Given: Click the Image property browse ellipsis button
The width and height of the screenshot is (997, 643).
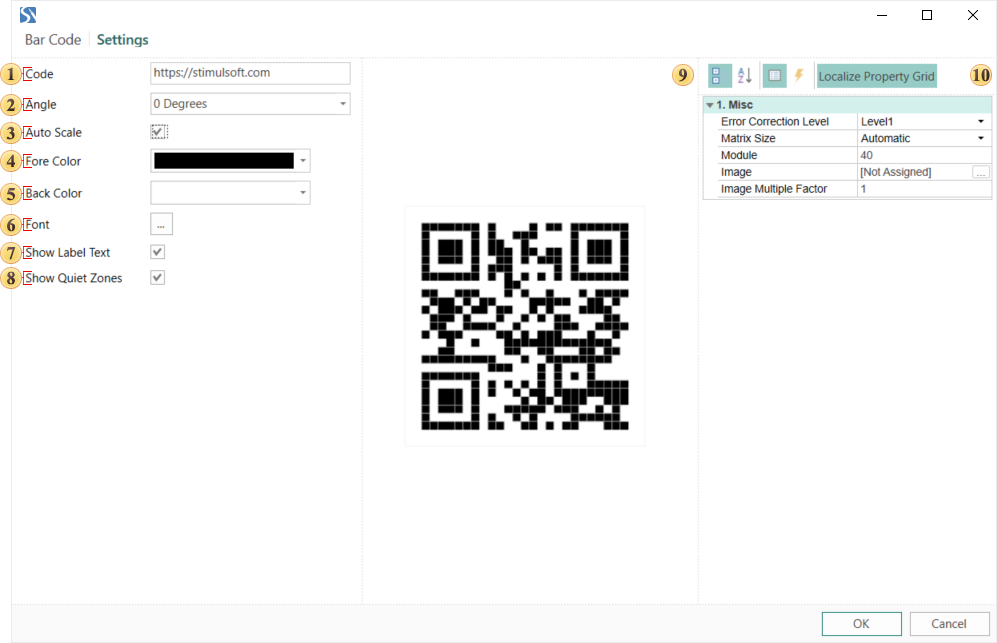Looking at the screenshot, I should (981, 172).
